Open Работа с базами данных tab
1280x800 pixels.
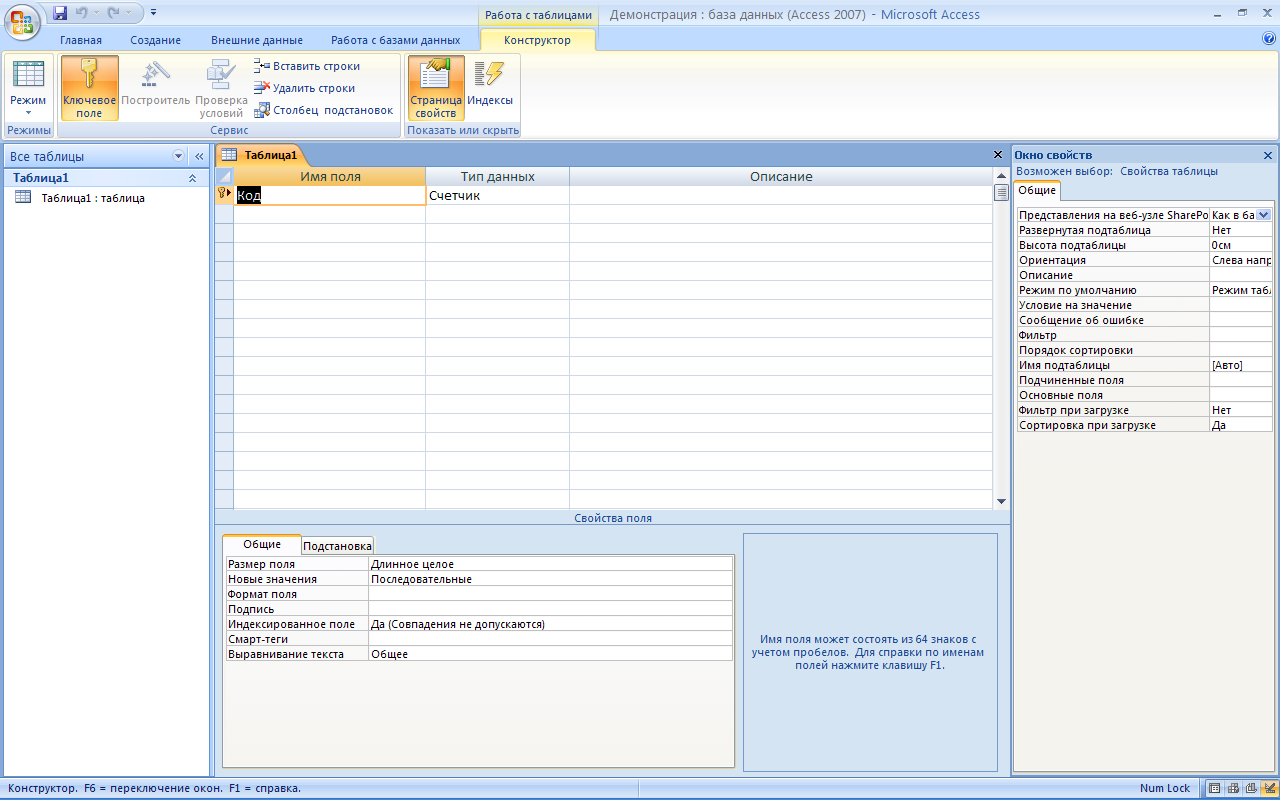click(x=396, y=40)
